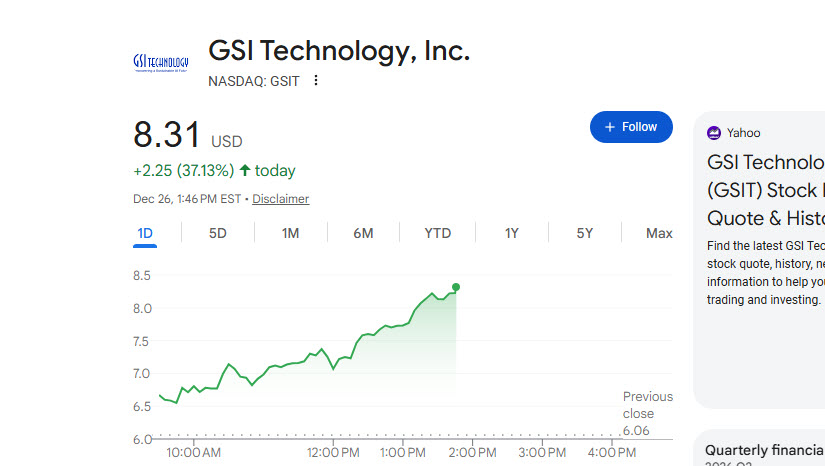Click the Yahoo source icon
This screenshot has height=466, width=825.
coord(714,133)
